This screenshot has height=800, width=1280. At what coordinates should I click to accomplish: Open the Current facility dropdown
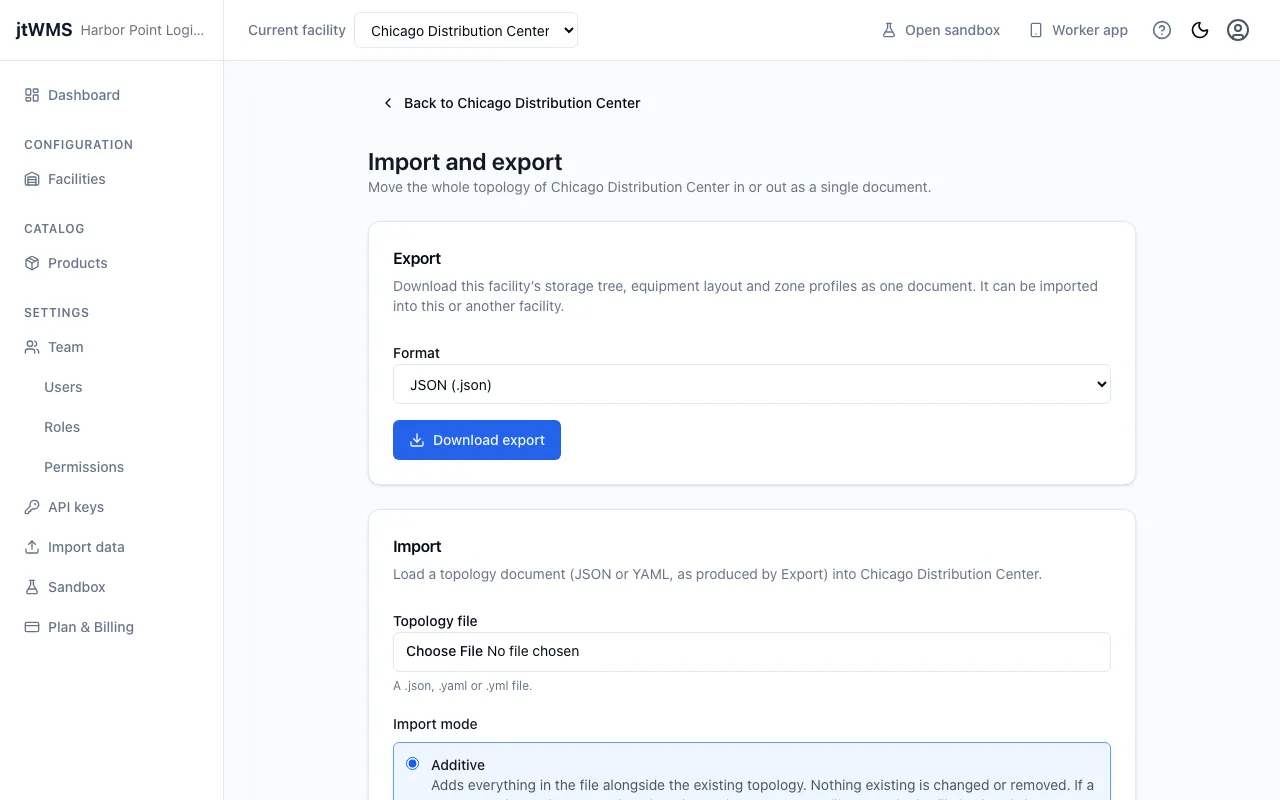click(466, 30)
